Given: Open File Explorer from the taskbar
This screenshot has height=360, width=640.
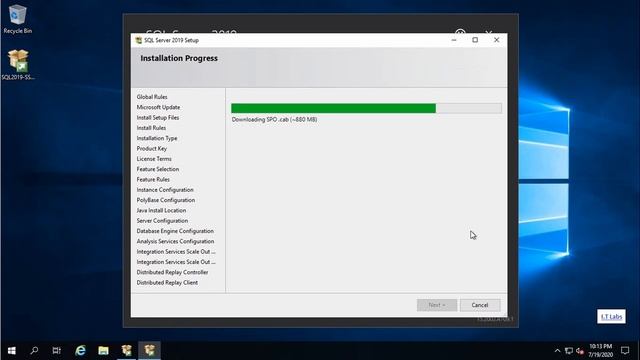Looking at the screenshot, I should (x=103, y=350).
